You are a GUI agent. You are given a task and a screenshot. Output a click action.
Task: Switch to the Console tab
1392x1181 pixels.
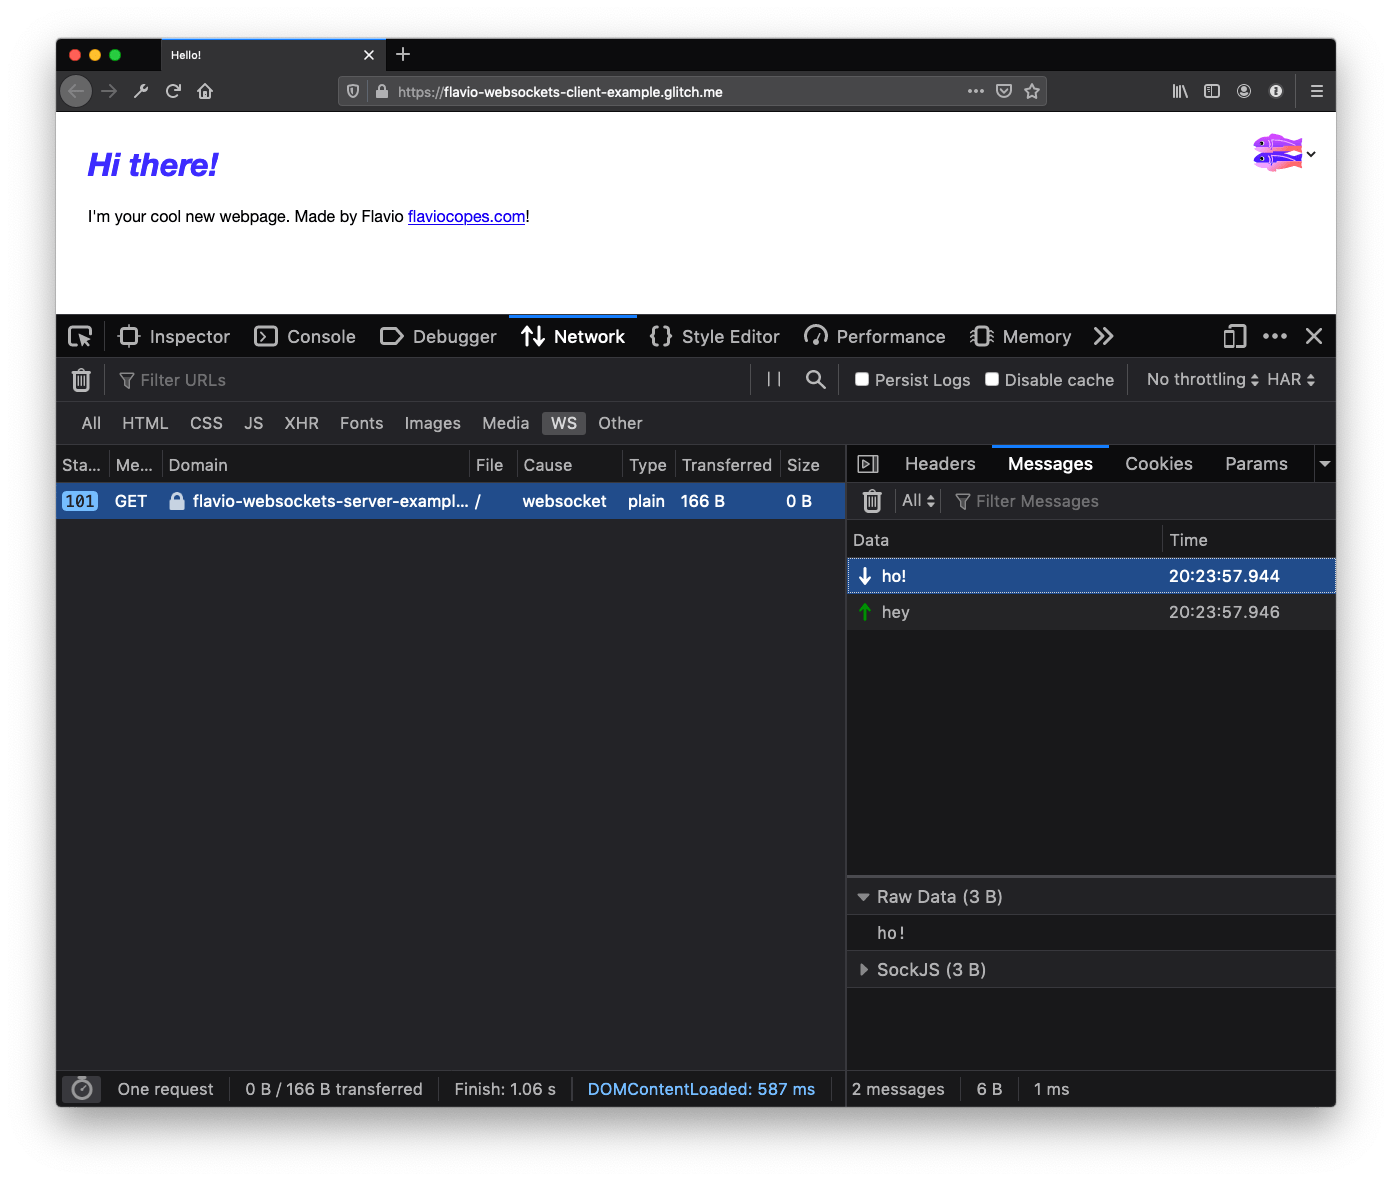[x=306, y=337]
